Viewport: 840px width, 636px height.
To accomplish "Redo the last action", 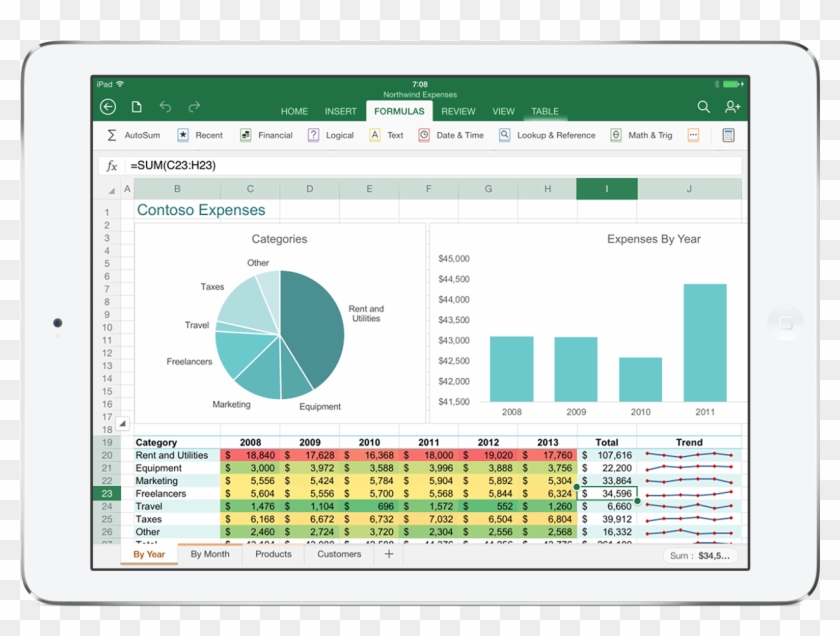I will click(x=194, y=107).
